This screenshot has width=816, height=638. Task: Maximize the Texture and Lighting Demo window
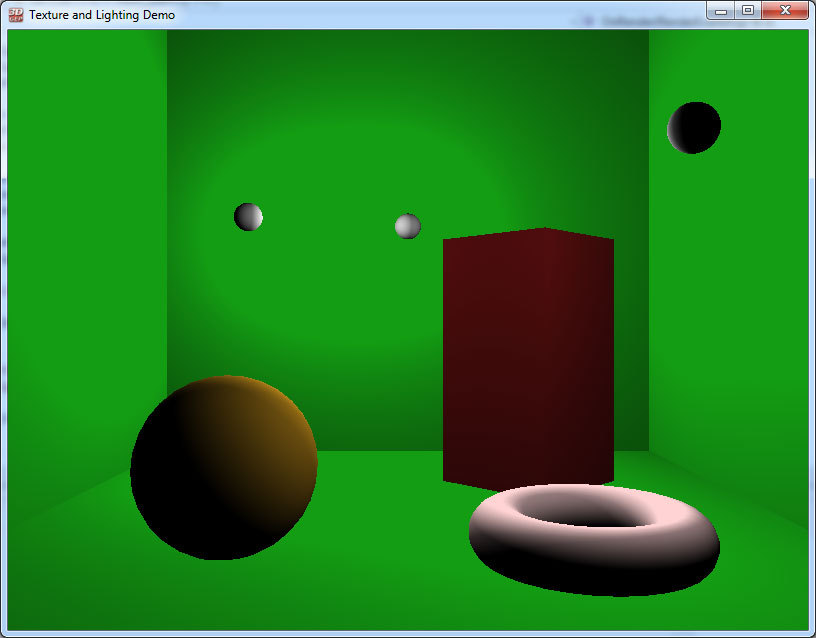click(747, 10)
